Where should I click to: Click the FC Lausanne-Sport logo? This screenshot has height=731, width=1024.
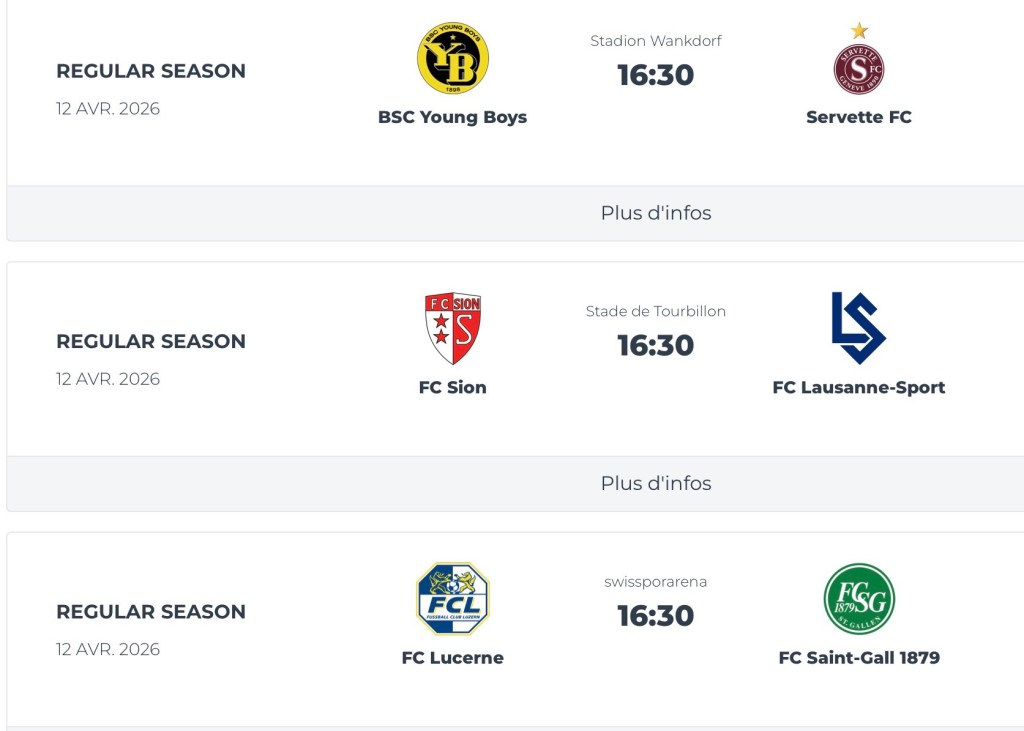click(x=858, y=328)
